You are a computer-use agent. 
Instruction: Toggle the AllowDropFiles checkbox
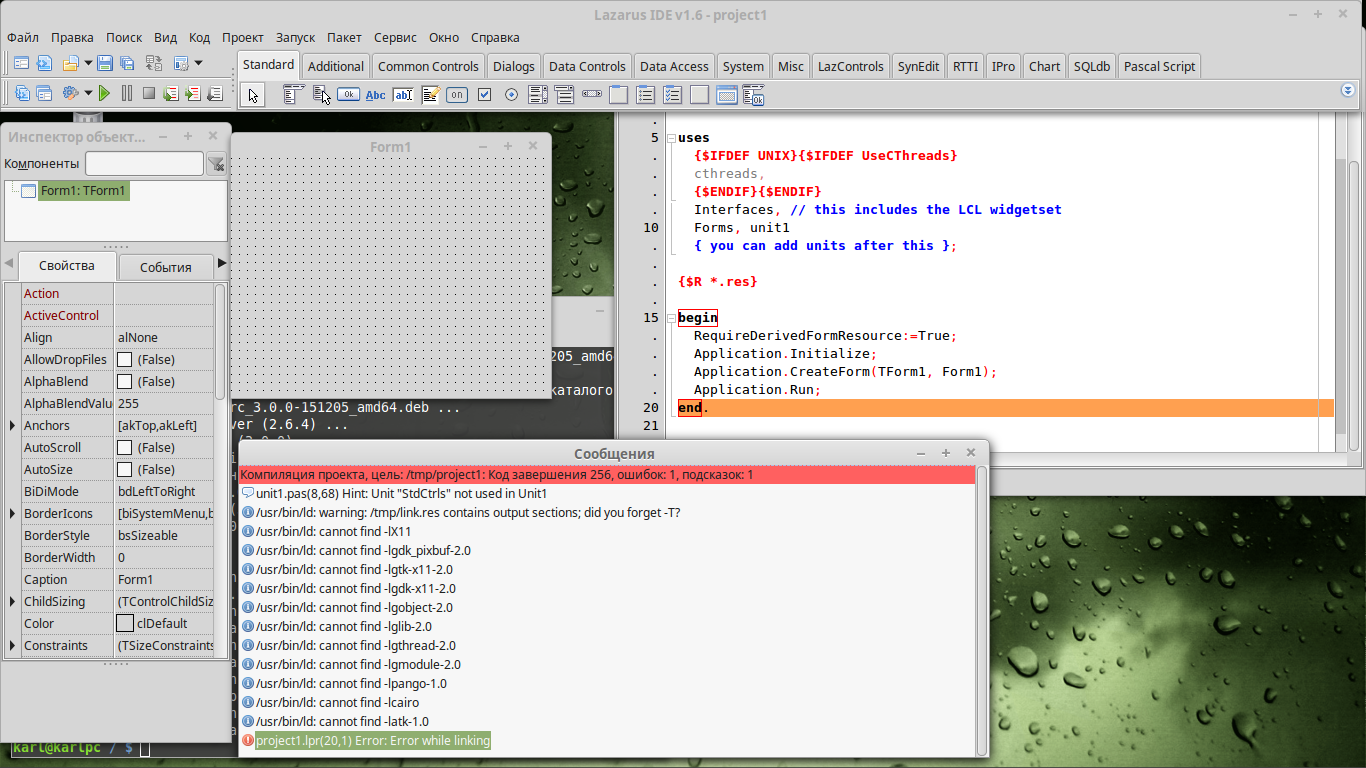[125, 360]
